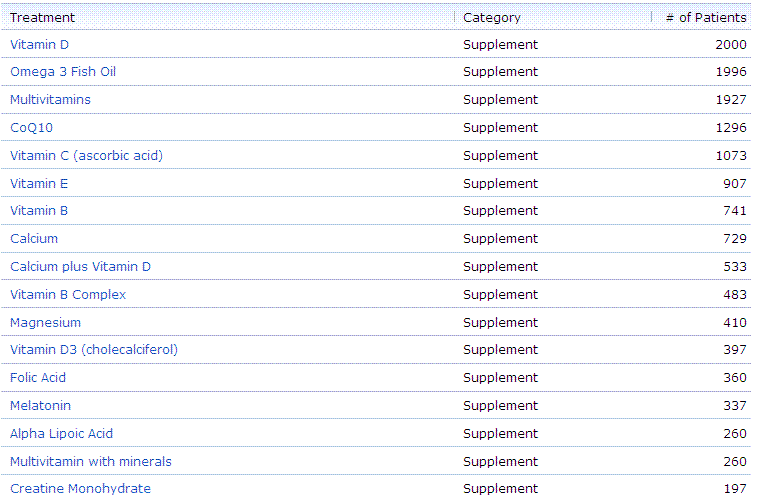Viewport: 778px width, 497px height.
Task: Click the Folic Acid link
Action: click(x=38, y=378)
